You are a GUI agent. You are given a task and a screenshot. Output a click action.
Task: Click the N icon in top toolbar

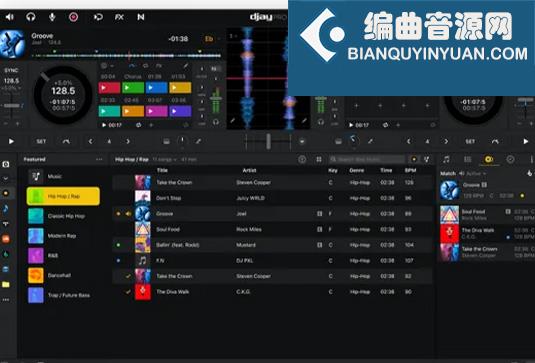click(x=141, y=17)
